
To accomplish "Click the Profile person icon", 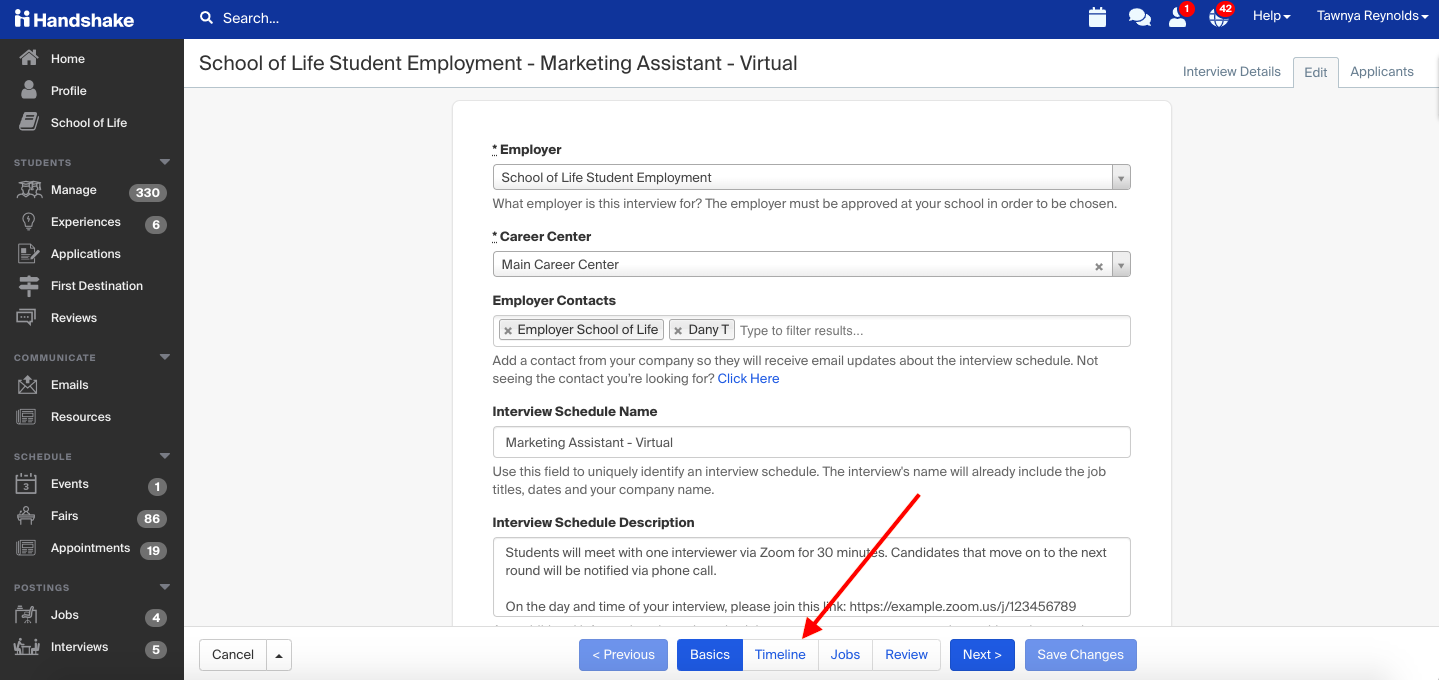I will (29, 90).
